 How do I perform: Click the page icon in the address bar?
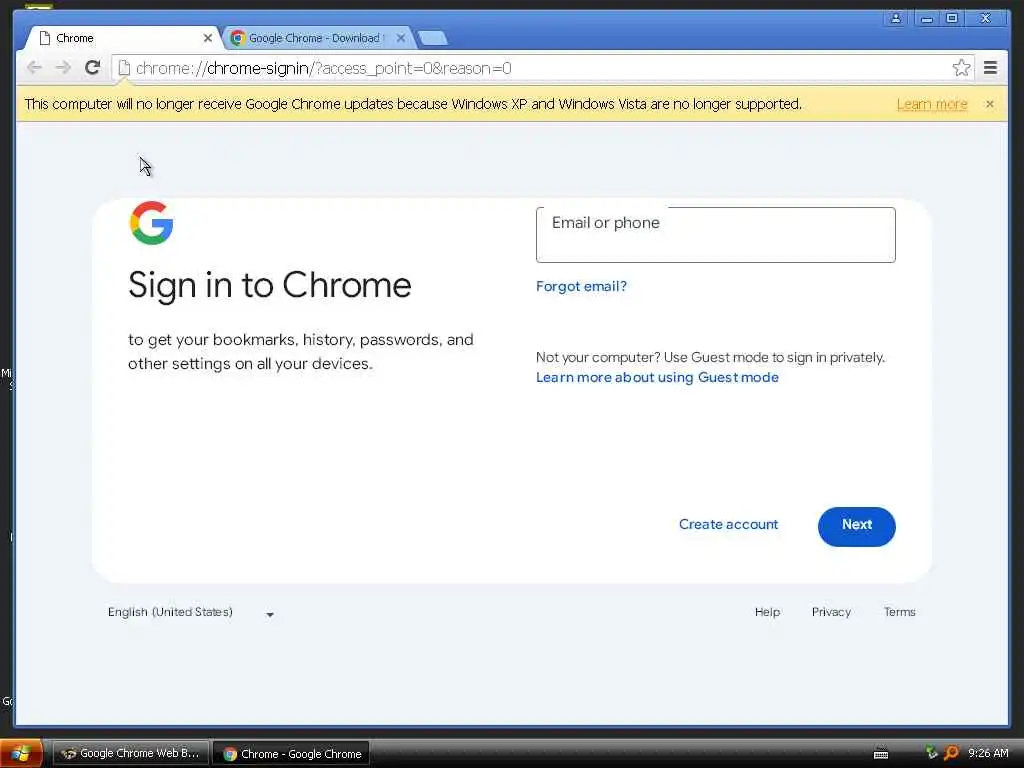[x=124, y=68]
